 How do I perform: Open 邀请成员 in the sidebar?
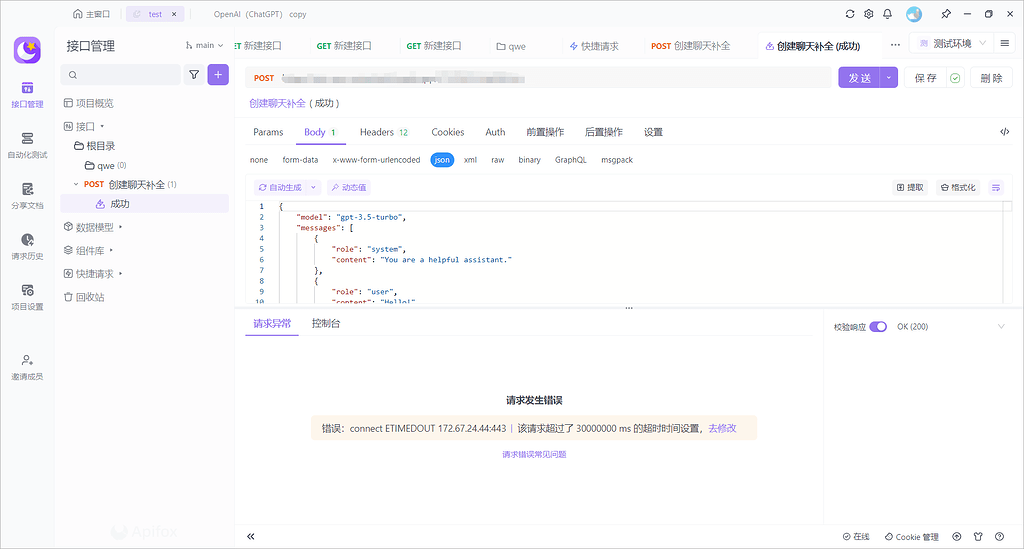[27, 367]
